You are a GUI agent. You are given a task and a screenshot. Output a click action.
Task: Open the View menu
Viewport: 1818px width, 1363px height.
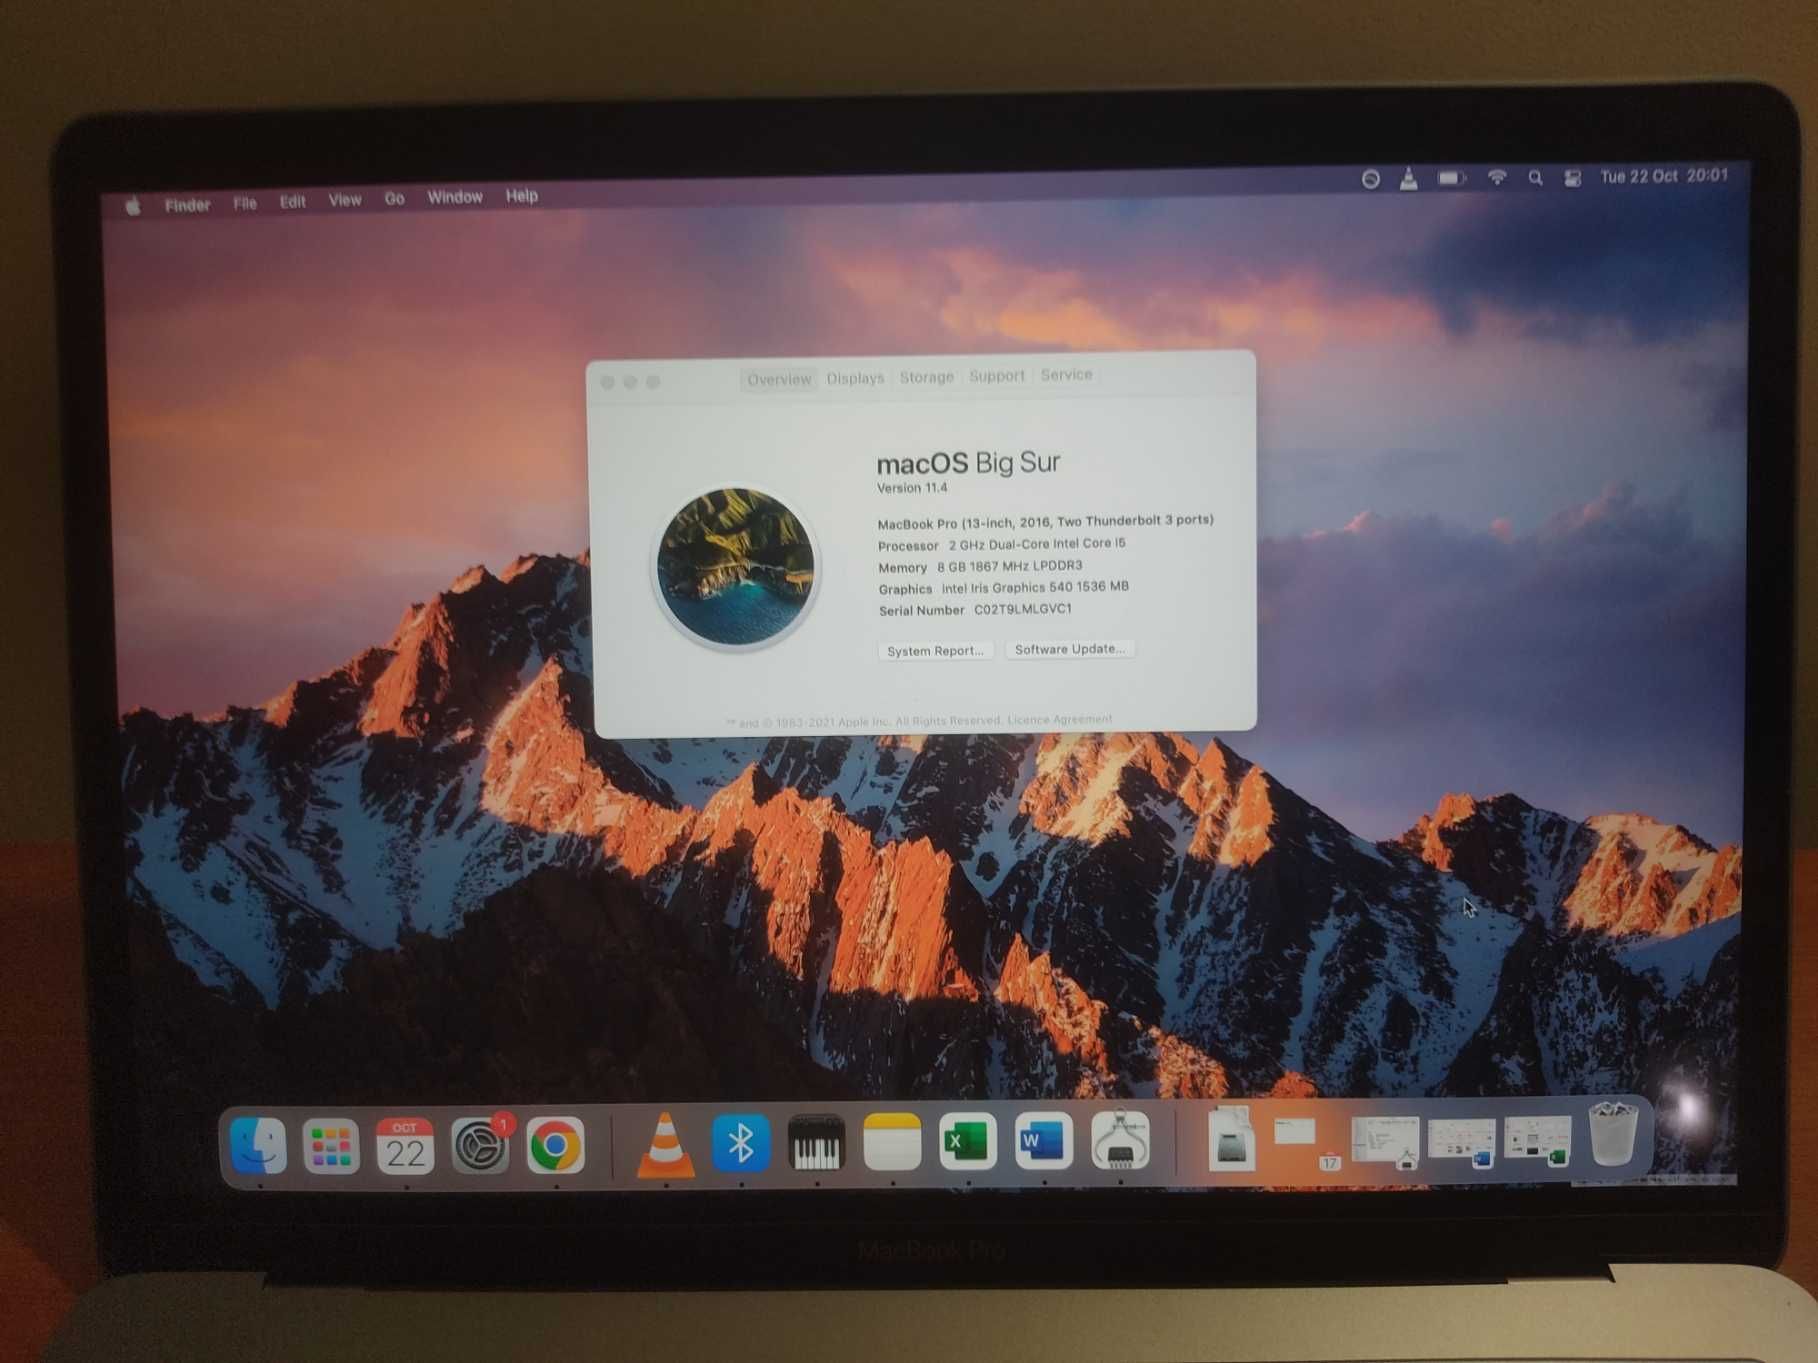coord(345,200)
